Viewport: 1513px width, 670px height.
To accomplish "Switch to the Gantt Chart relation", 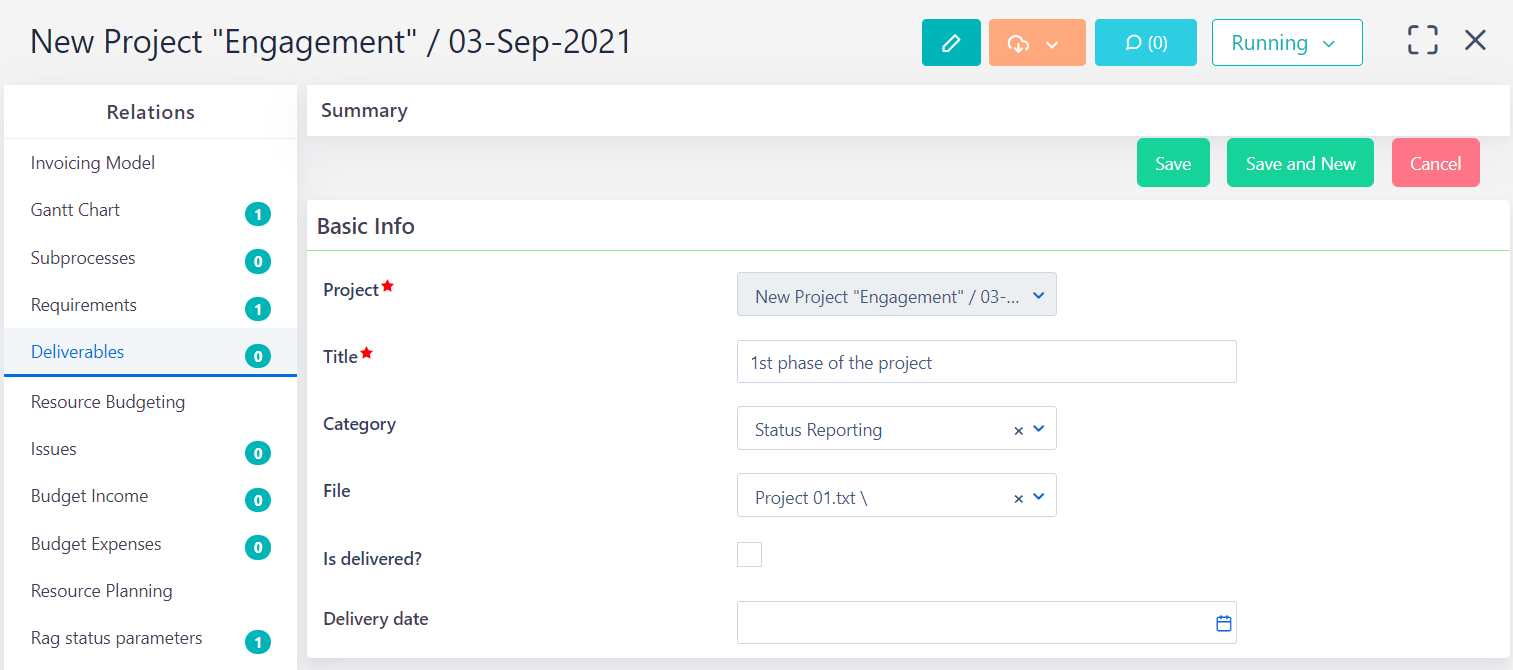I will (x=75, y=209).
